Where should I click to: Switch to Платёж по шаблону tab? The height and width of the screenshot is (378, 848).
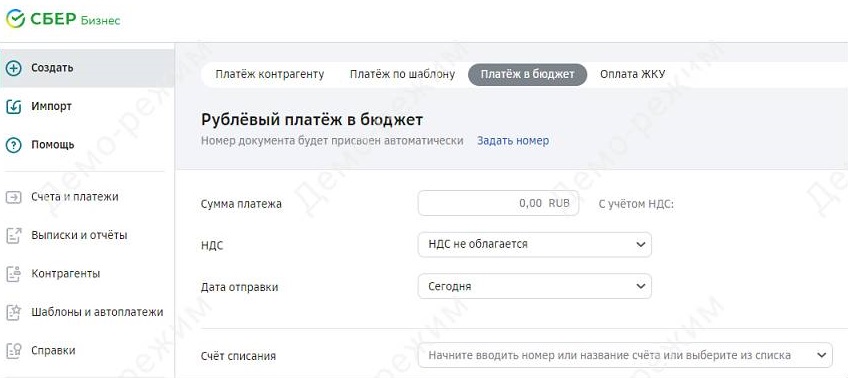tap(402, 74)
